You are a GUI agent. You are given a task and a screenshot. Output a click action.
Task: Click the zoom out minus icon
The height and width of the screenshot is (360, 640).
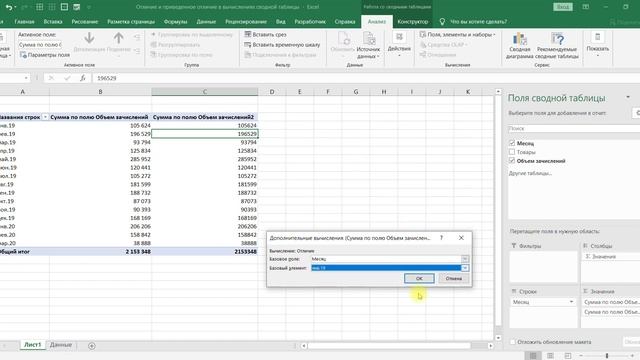[x=581, y=356]
